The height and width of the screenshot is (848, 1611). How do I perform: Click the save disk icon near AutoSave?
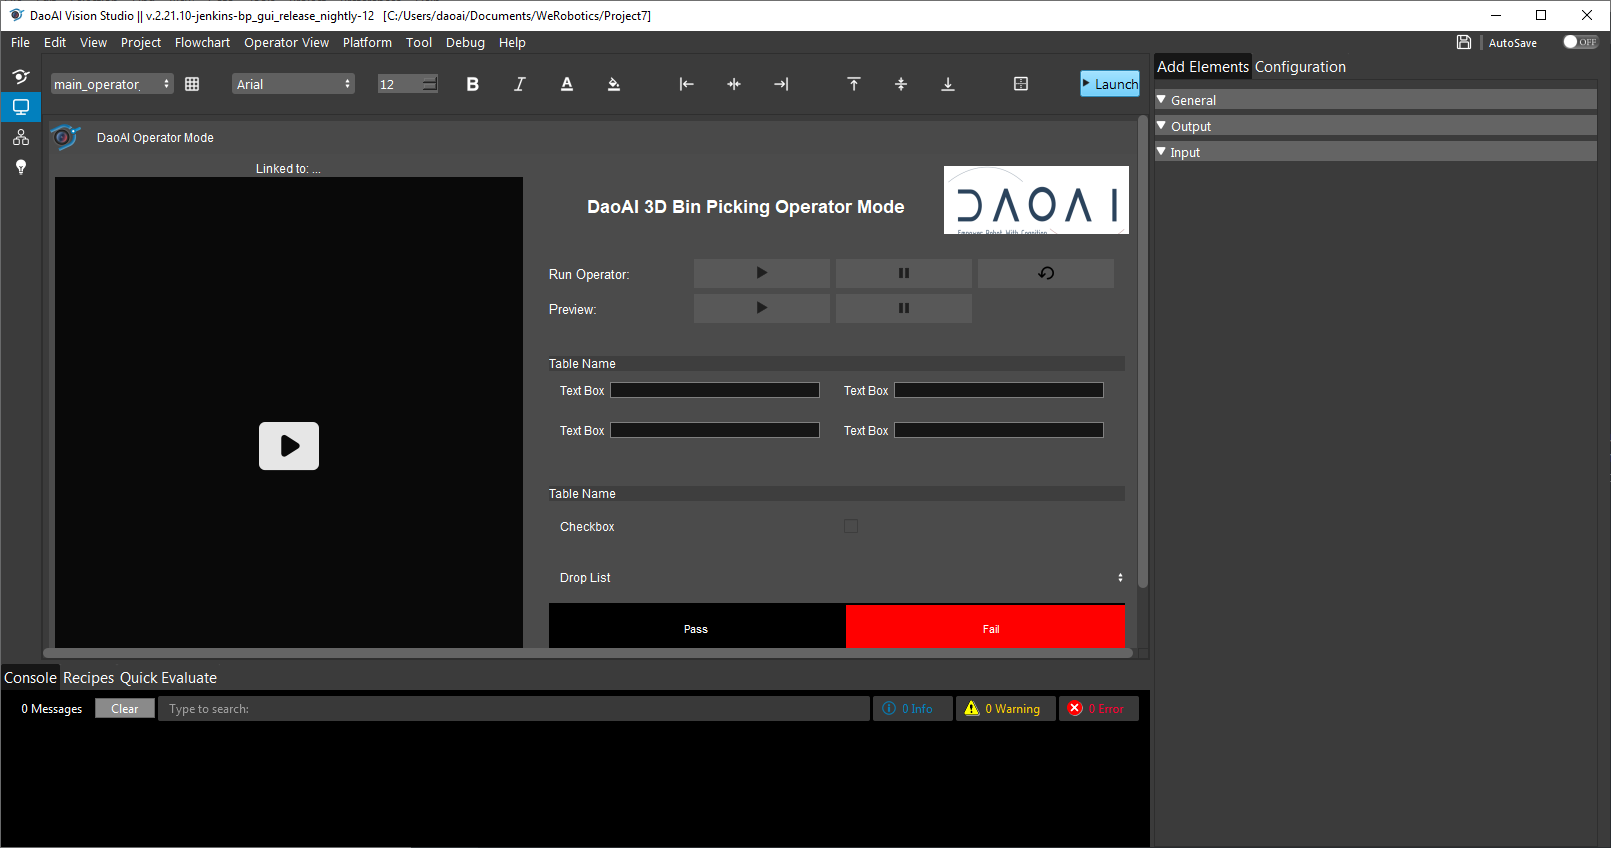(1464, 42)
